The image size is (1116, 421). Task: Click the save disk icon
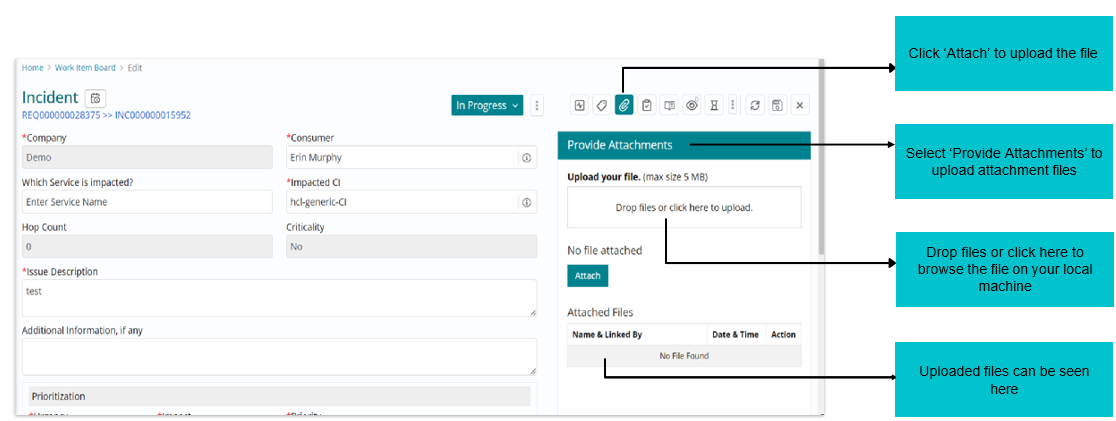(777, 105)
